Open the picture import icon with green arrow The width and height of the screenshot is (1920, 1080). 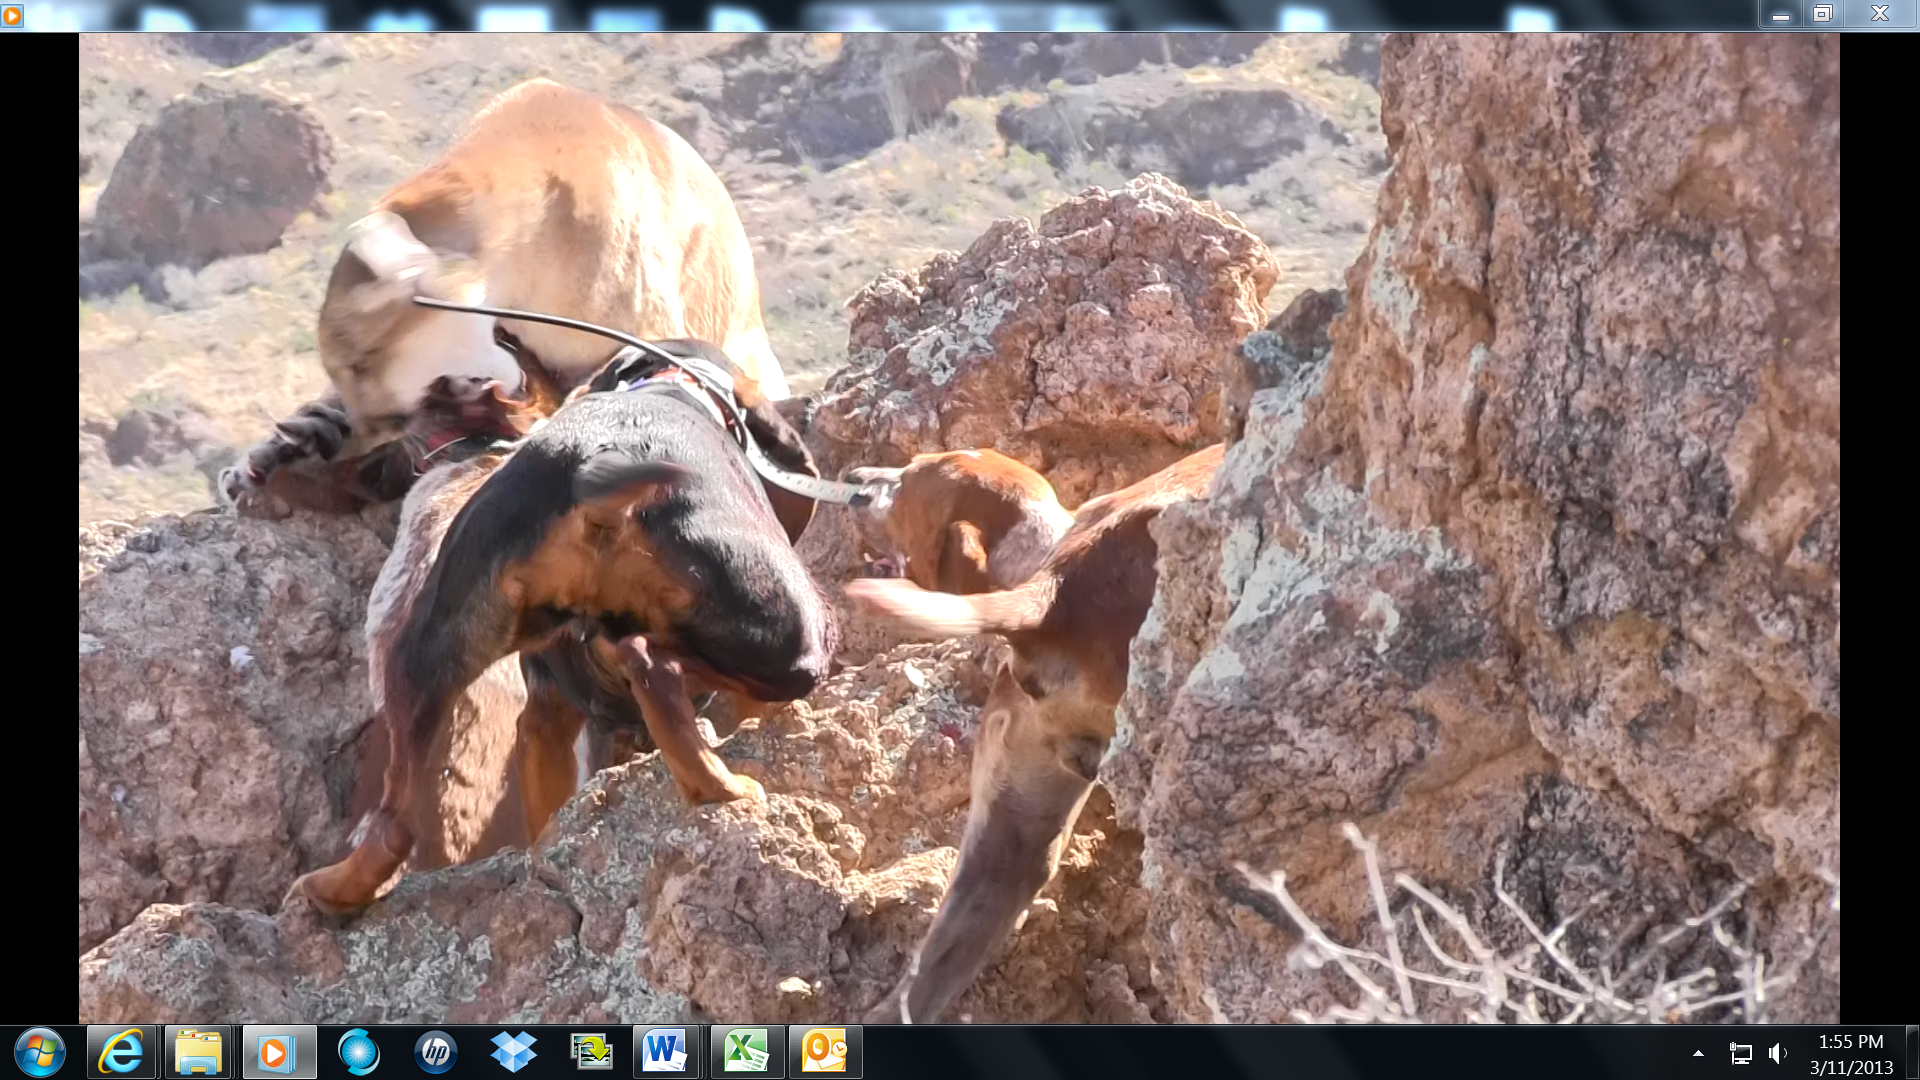591,1052
